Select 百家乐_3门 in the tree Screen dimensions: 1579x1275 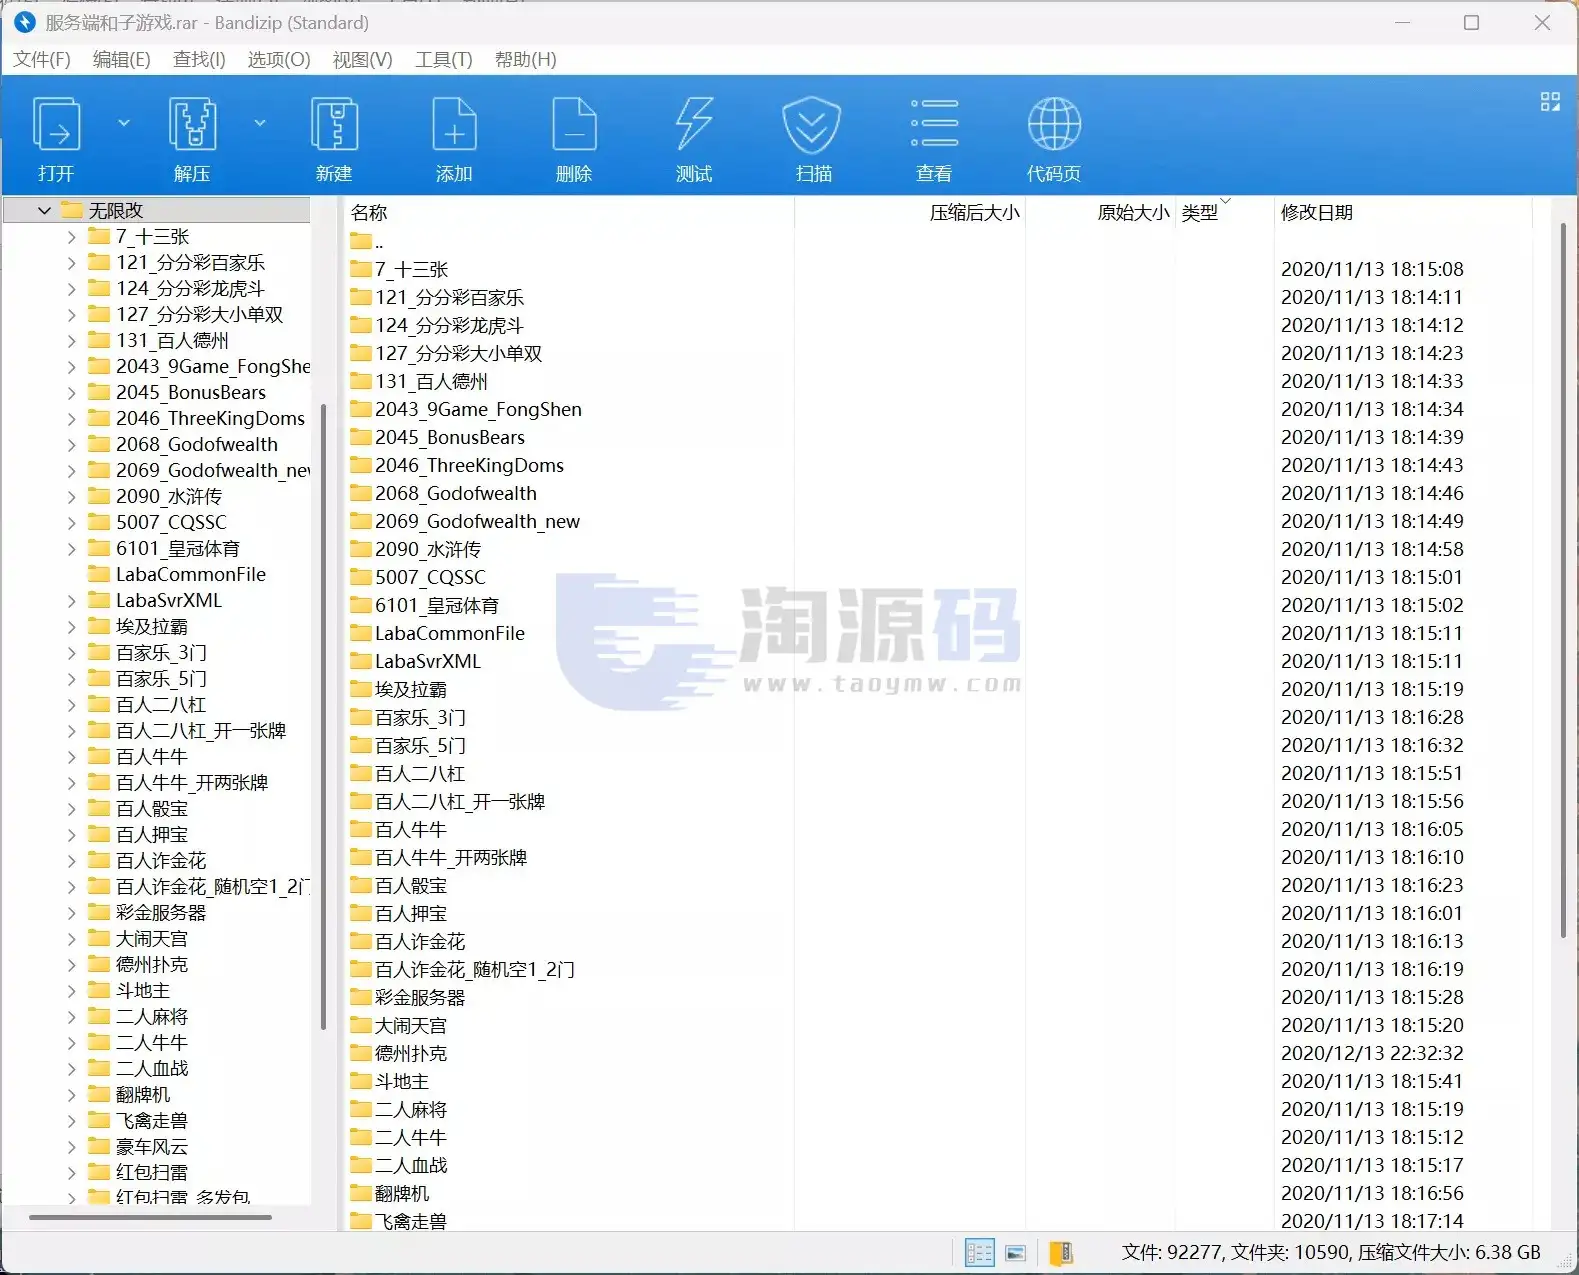161,653
